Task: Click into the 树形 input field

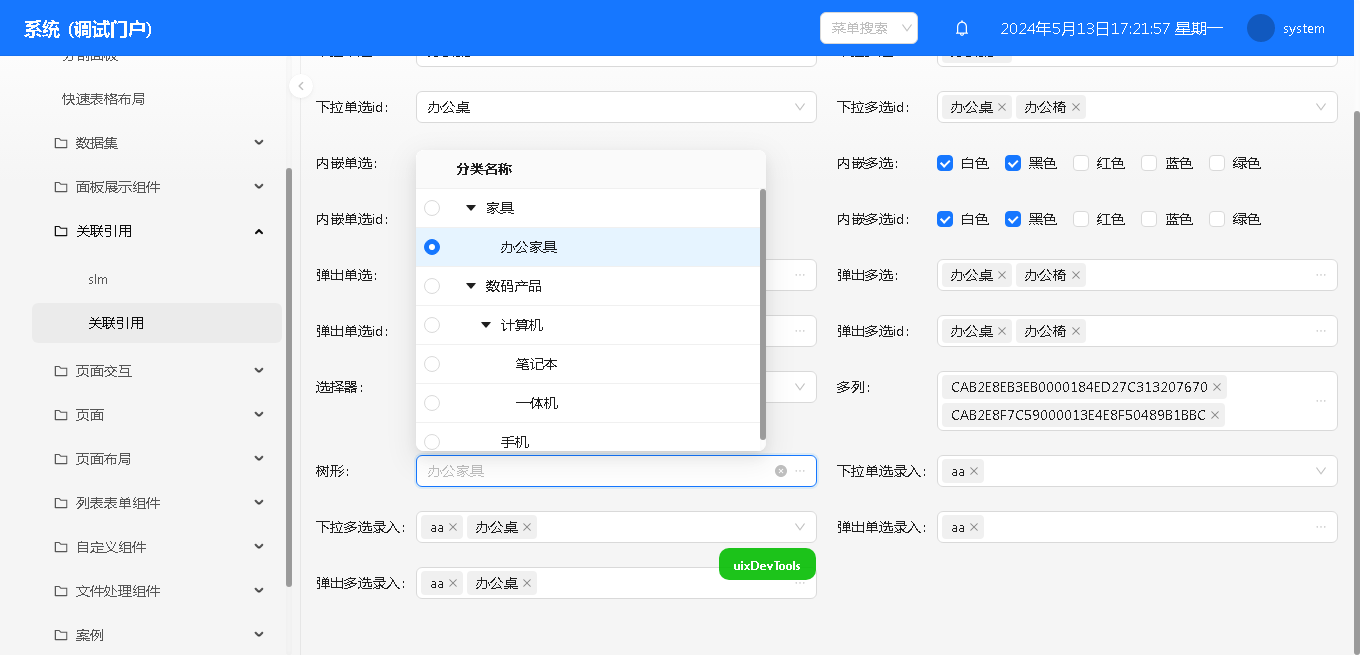Action: click(x=590, y=471)
